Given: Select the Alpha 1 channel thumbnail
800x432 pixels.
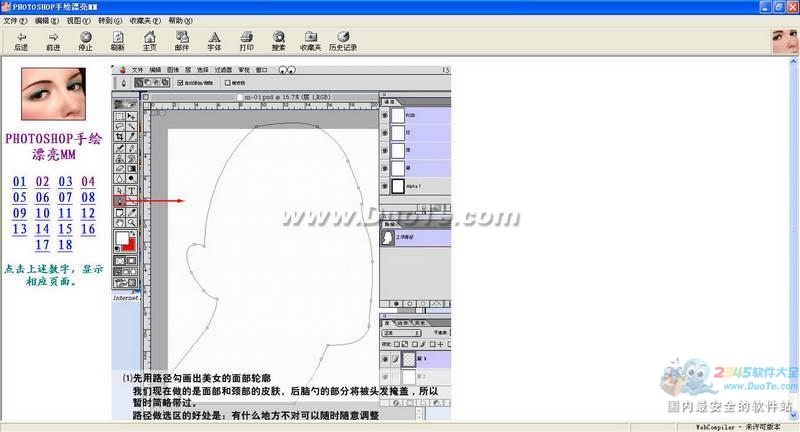Looking at the screenshot, I should (x=398, y=186).
